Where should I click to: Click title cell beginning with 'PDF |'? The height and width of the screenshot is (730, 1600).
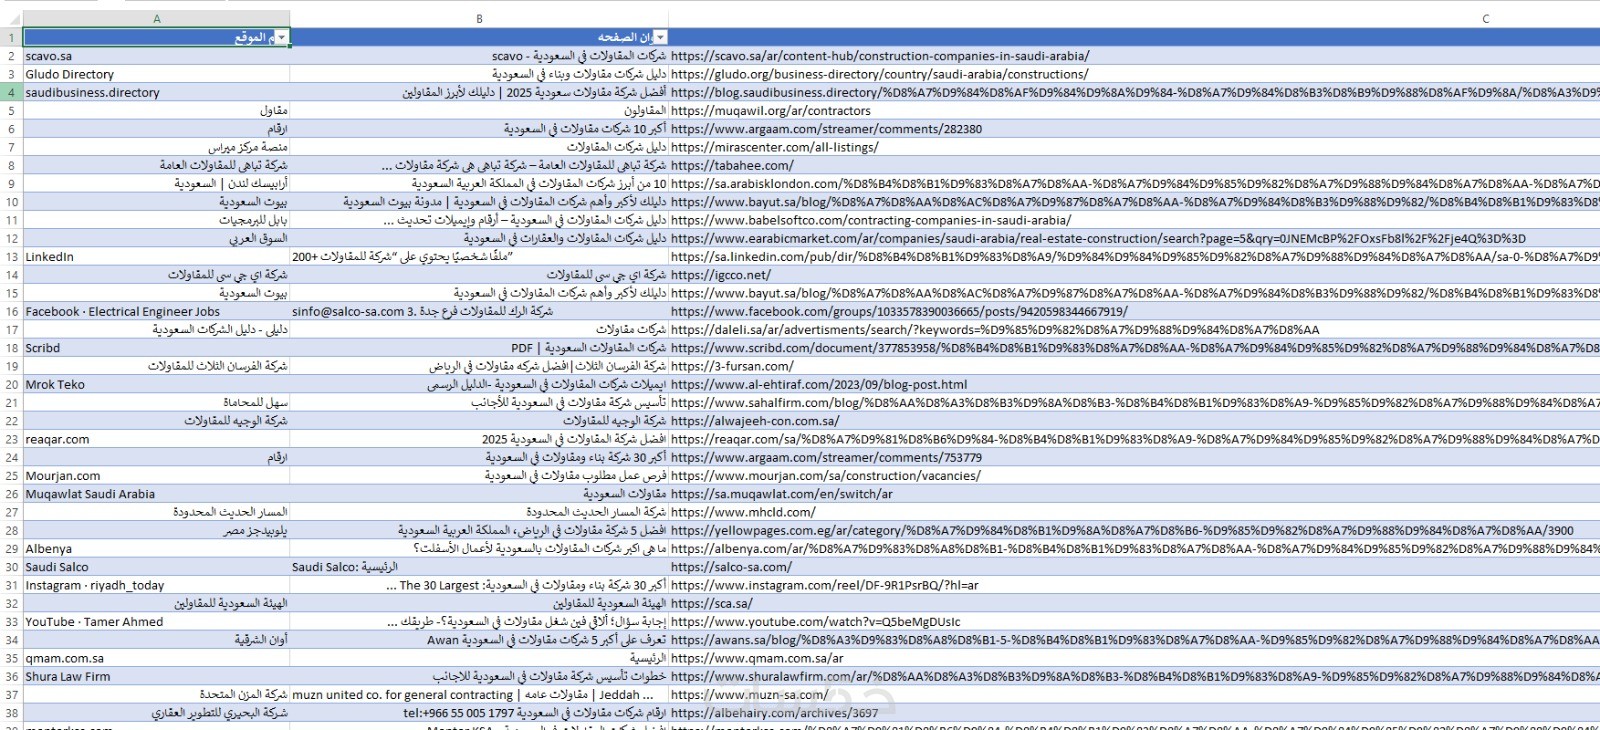pyautogui.click(x=479, y=348)
